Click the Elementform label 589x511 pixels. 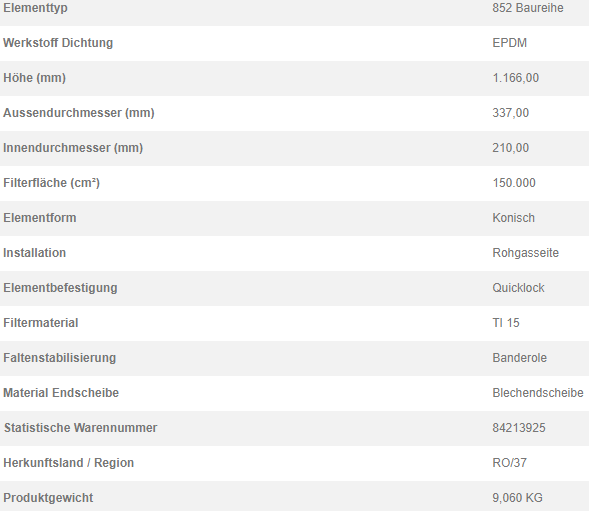point(40,218)
